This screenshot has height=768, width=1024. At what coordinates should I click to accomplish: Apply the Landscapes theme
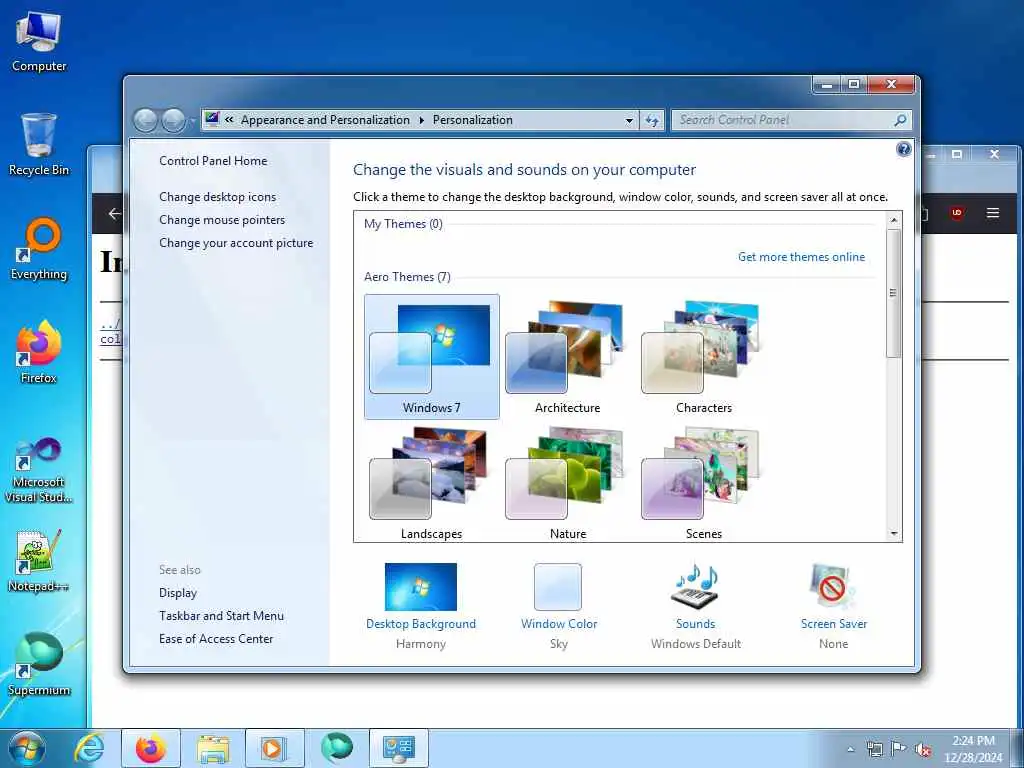coord(432,483)
